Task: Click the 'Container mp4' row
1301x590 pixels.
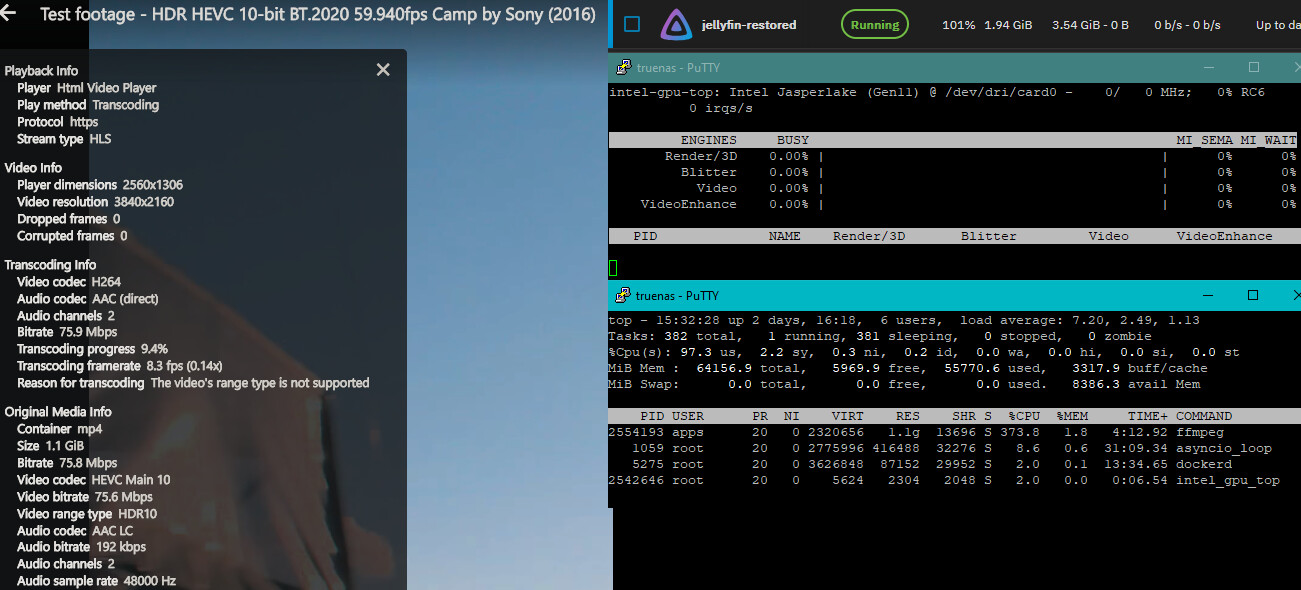Action: pos(60,429)
